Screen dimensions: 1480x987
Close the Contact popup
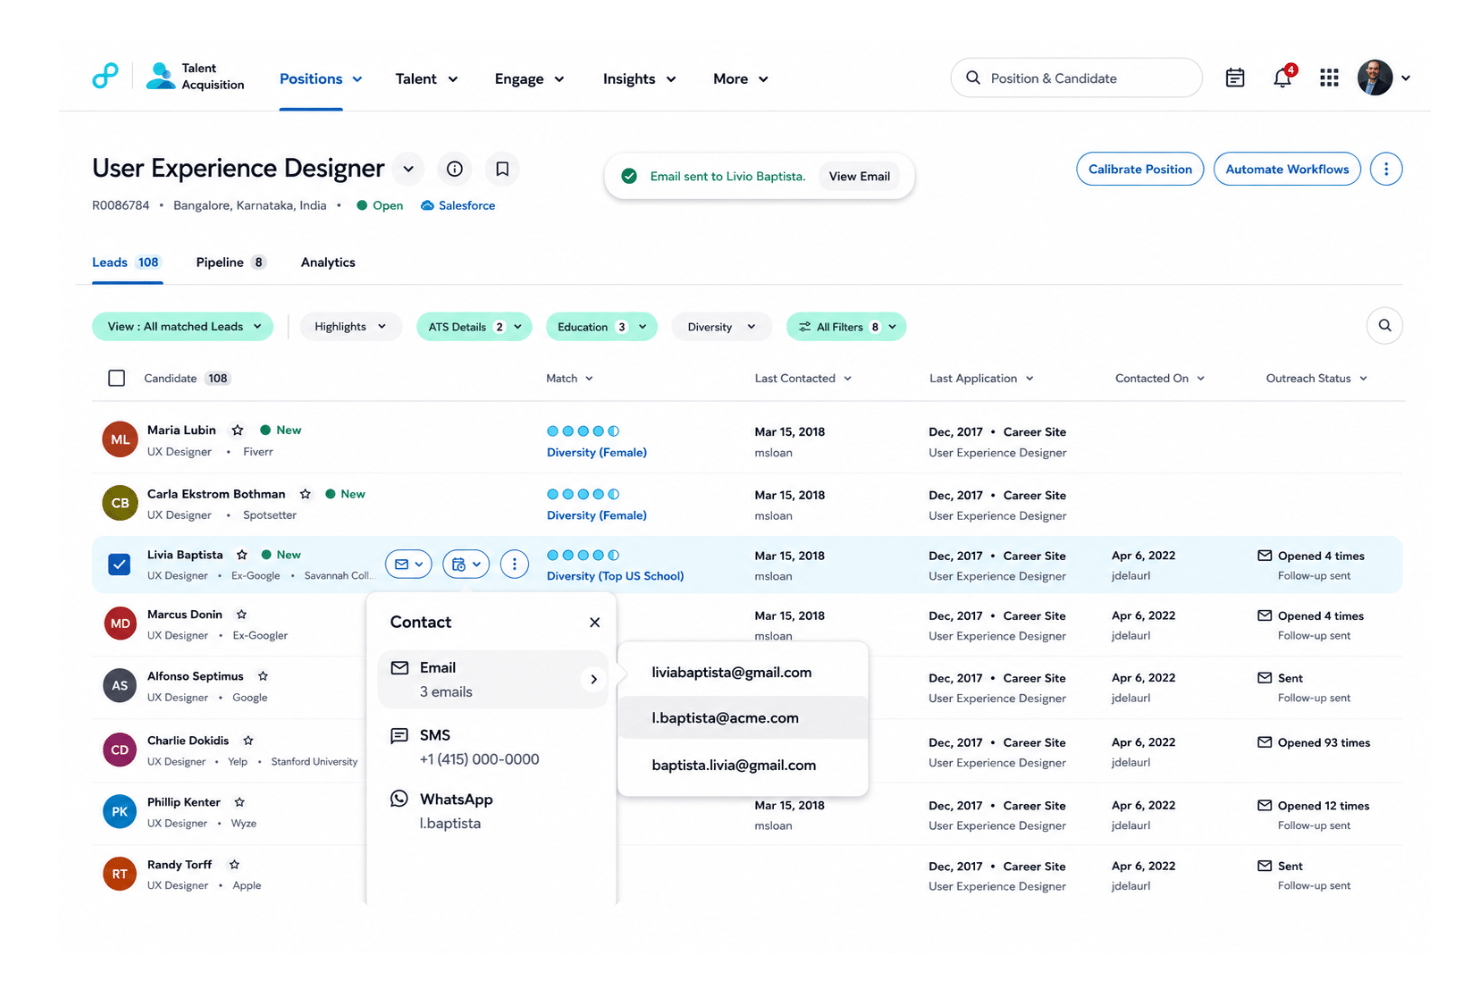[x=595, y=622]
